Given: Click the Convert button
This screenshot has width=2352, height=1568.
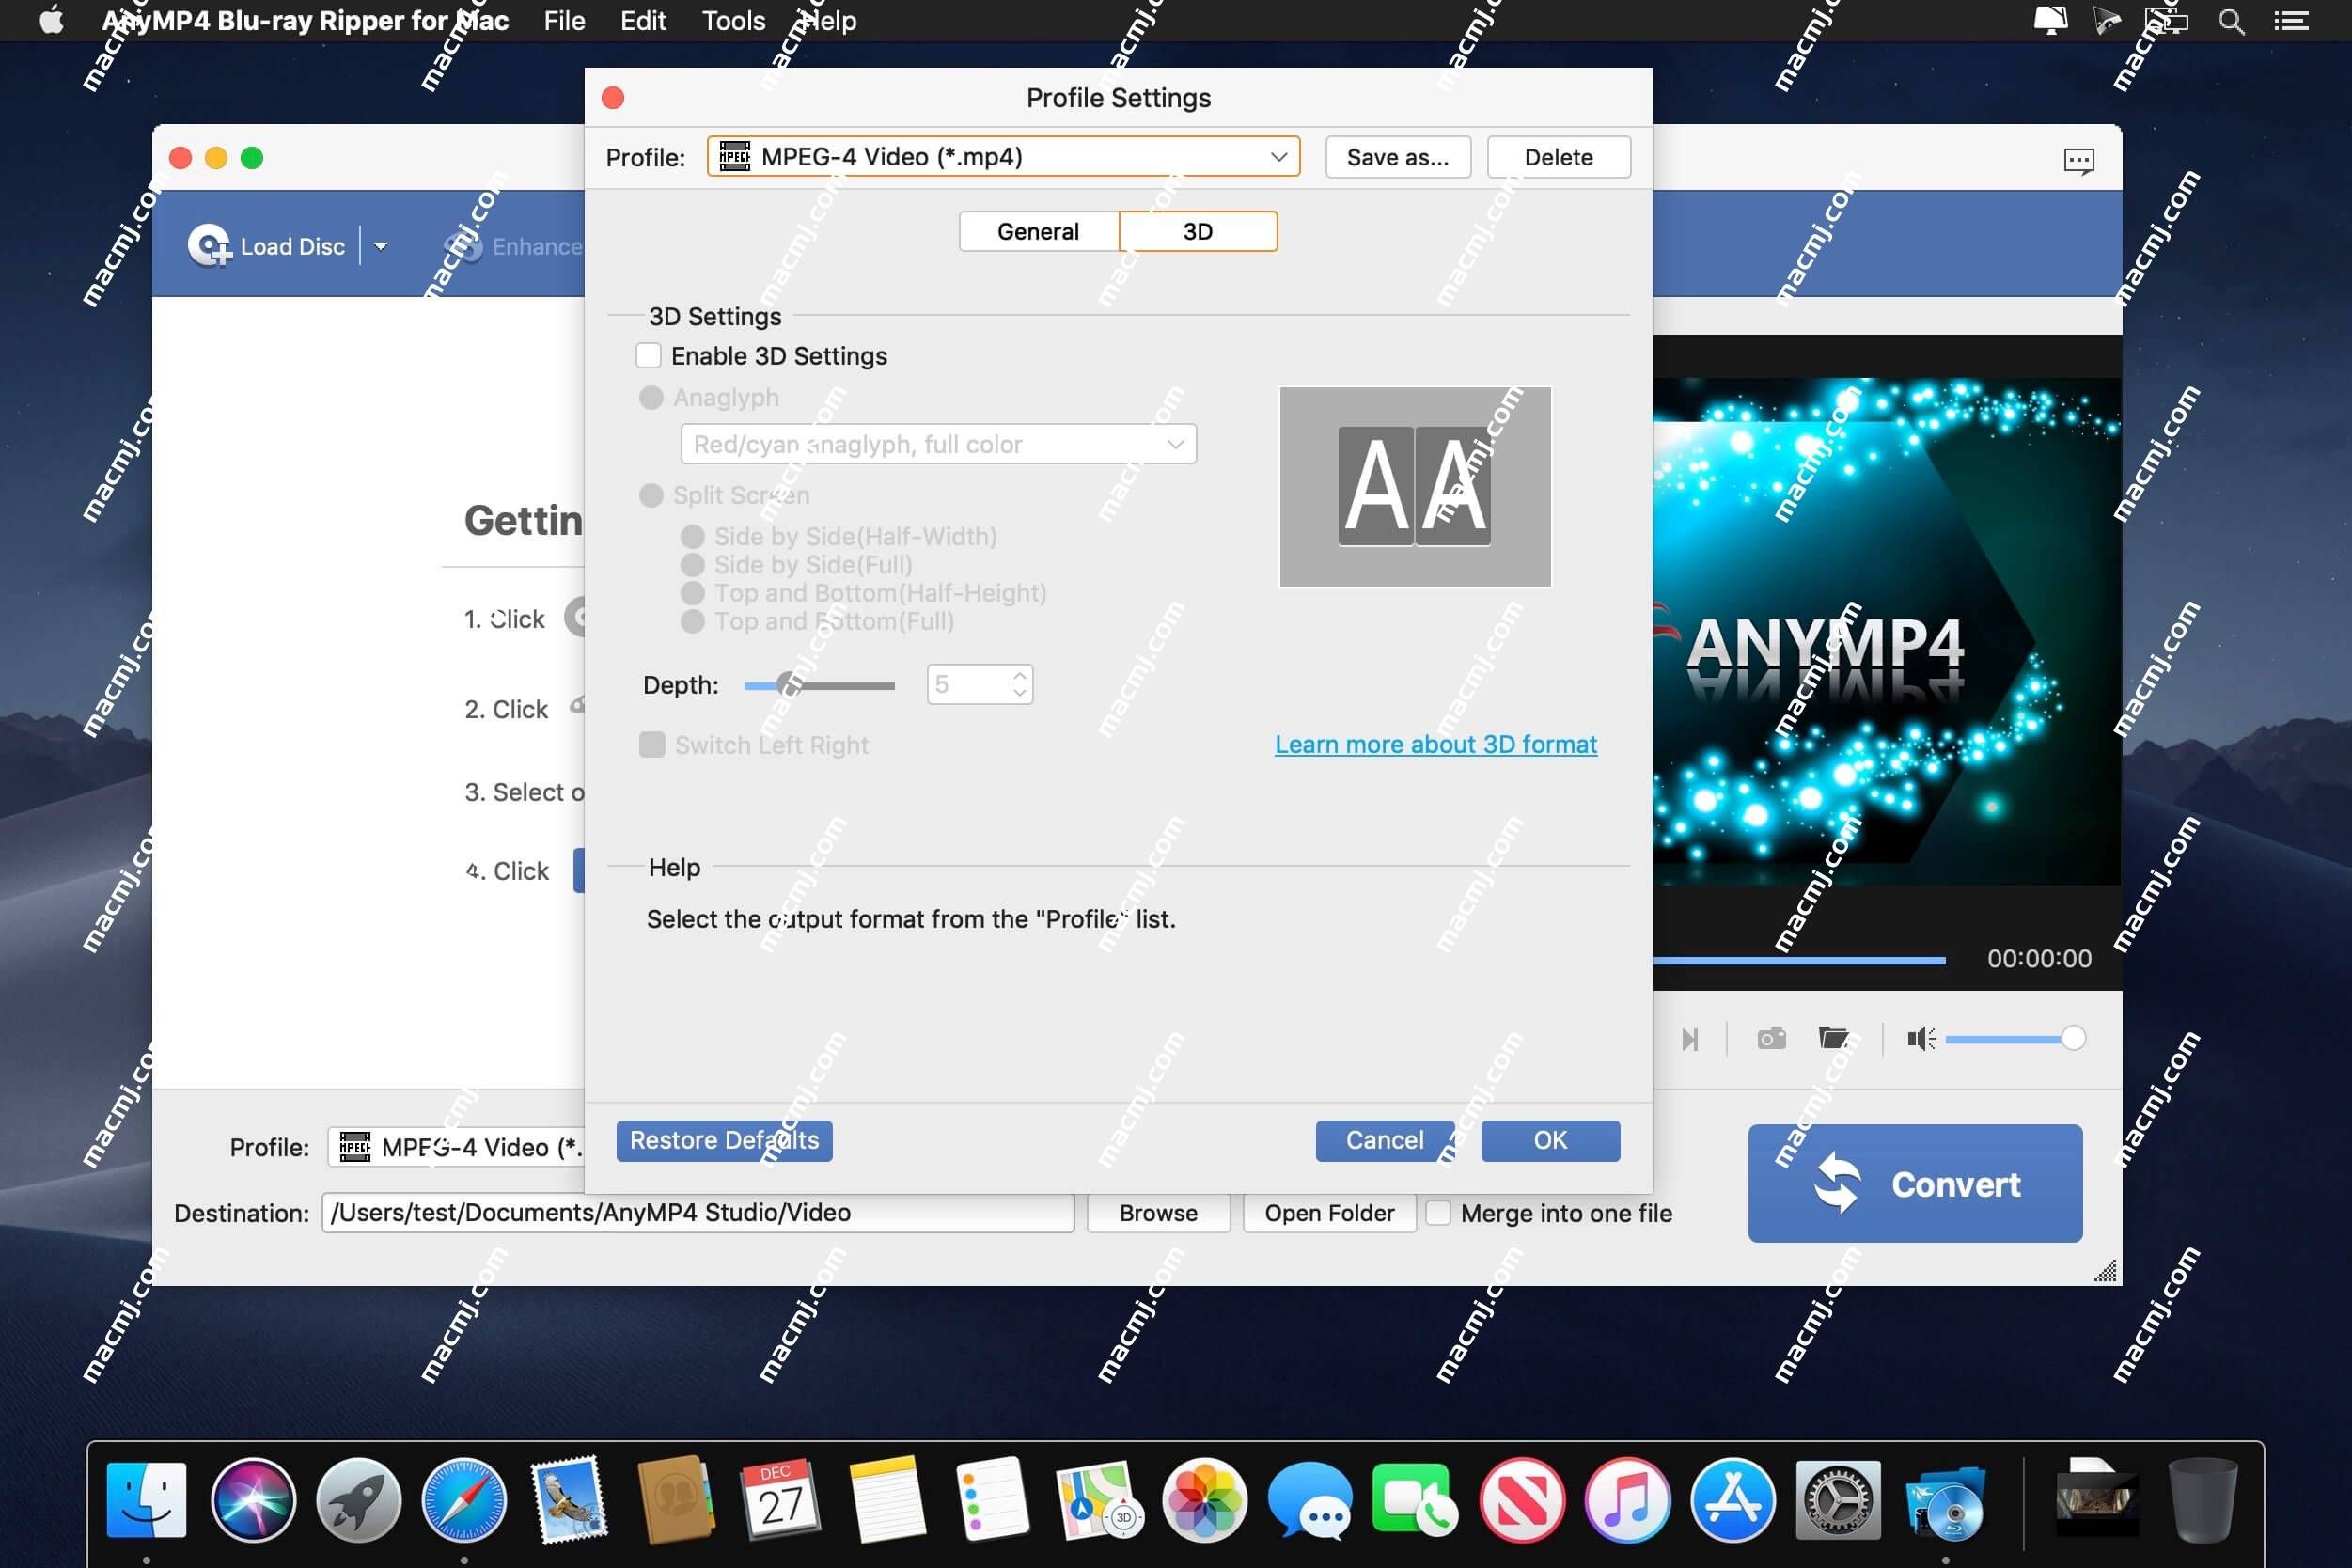Looking at the screenshot, I should click(x=1915, y=1184).
